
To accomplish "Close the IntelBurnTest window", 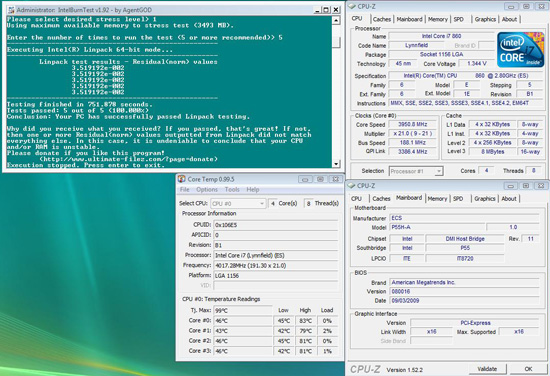I will 336,10.
